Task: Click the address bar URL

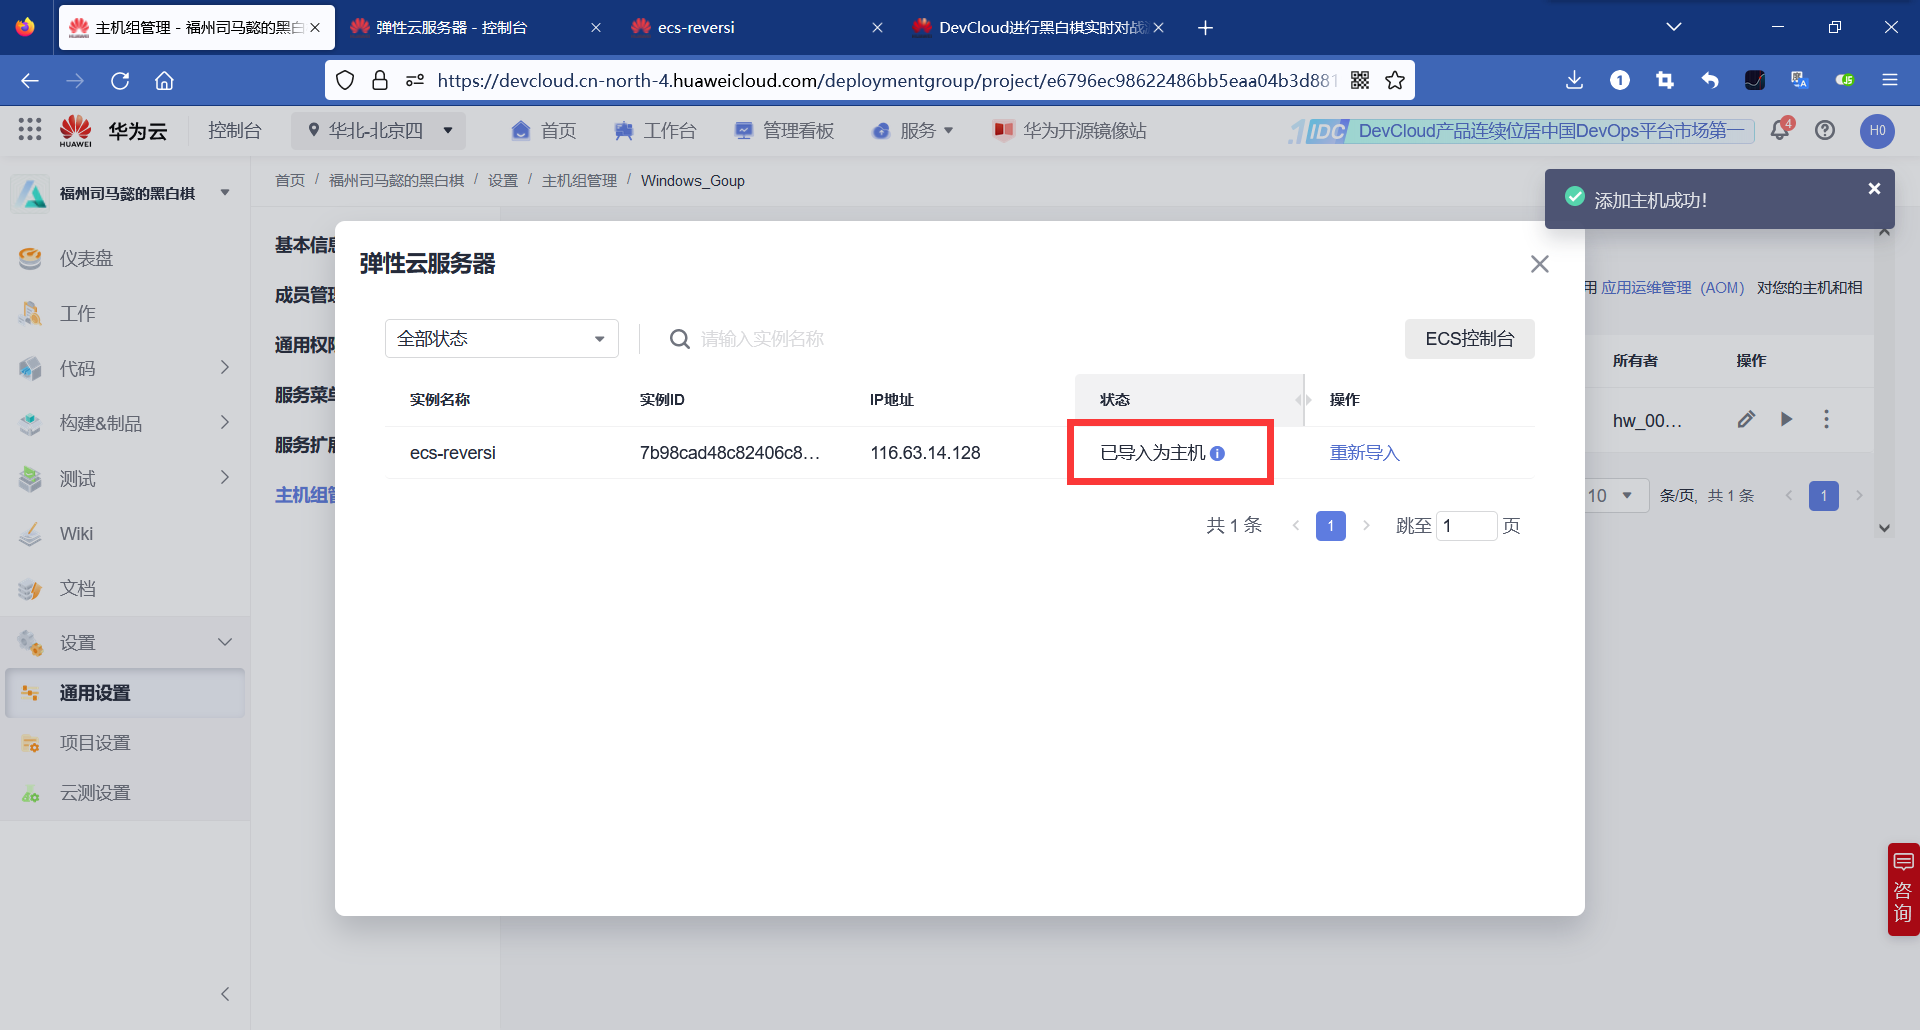Action: coord(885,81)
